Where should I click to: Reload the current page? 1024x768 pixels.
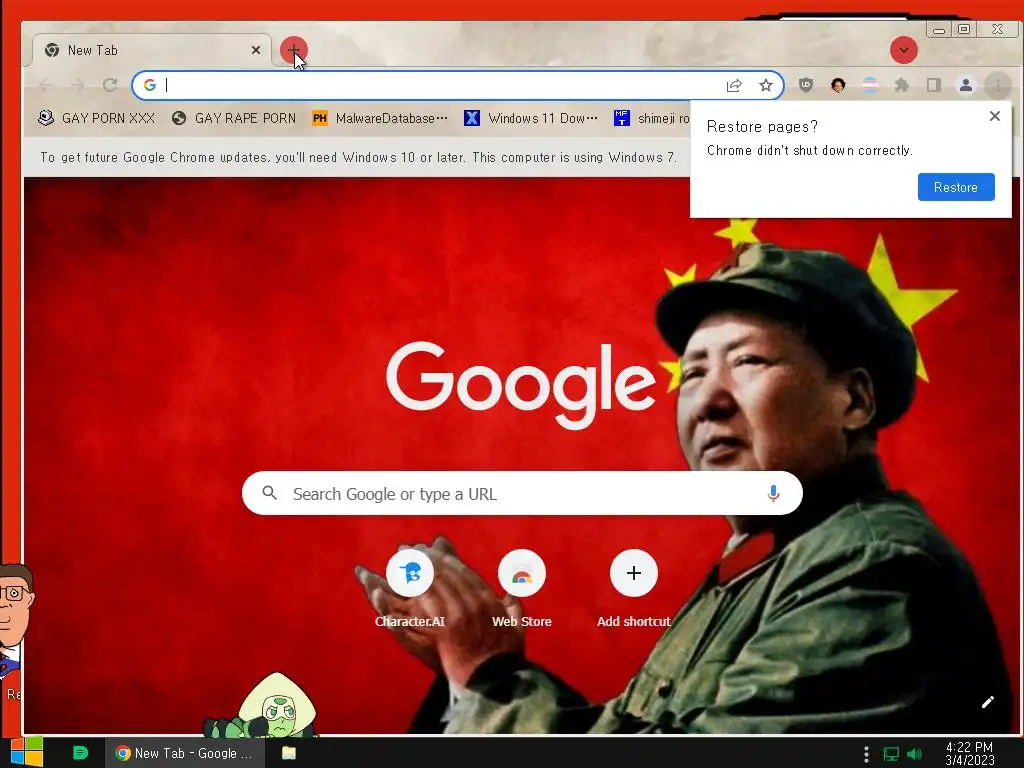pos(110,85)
